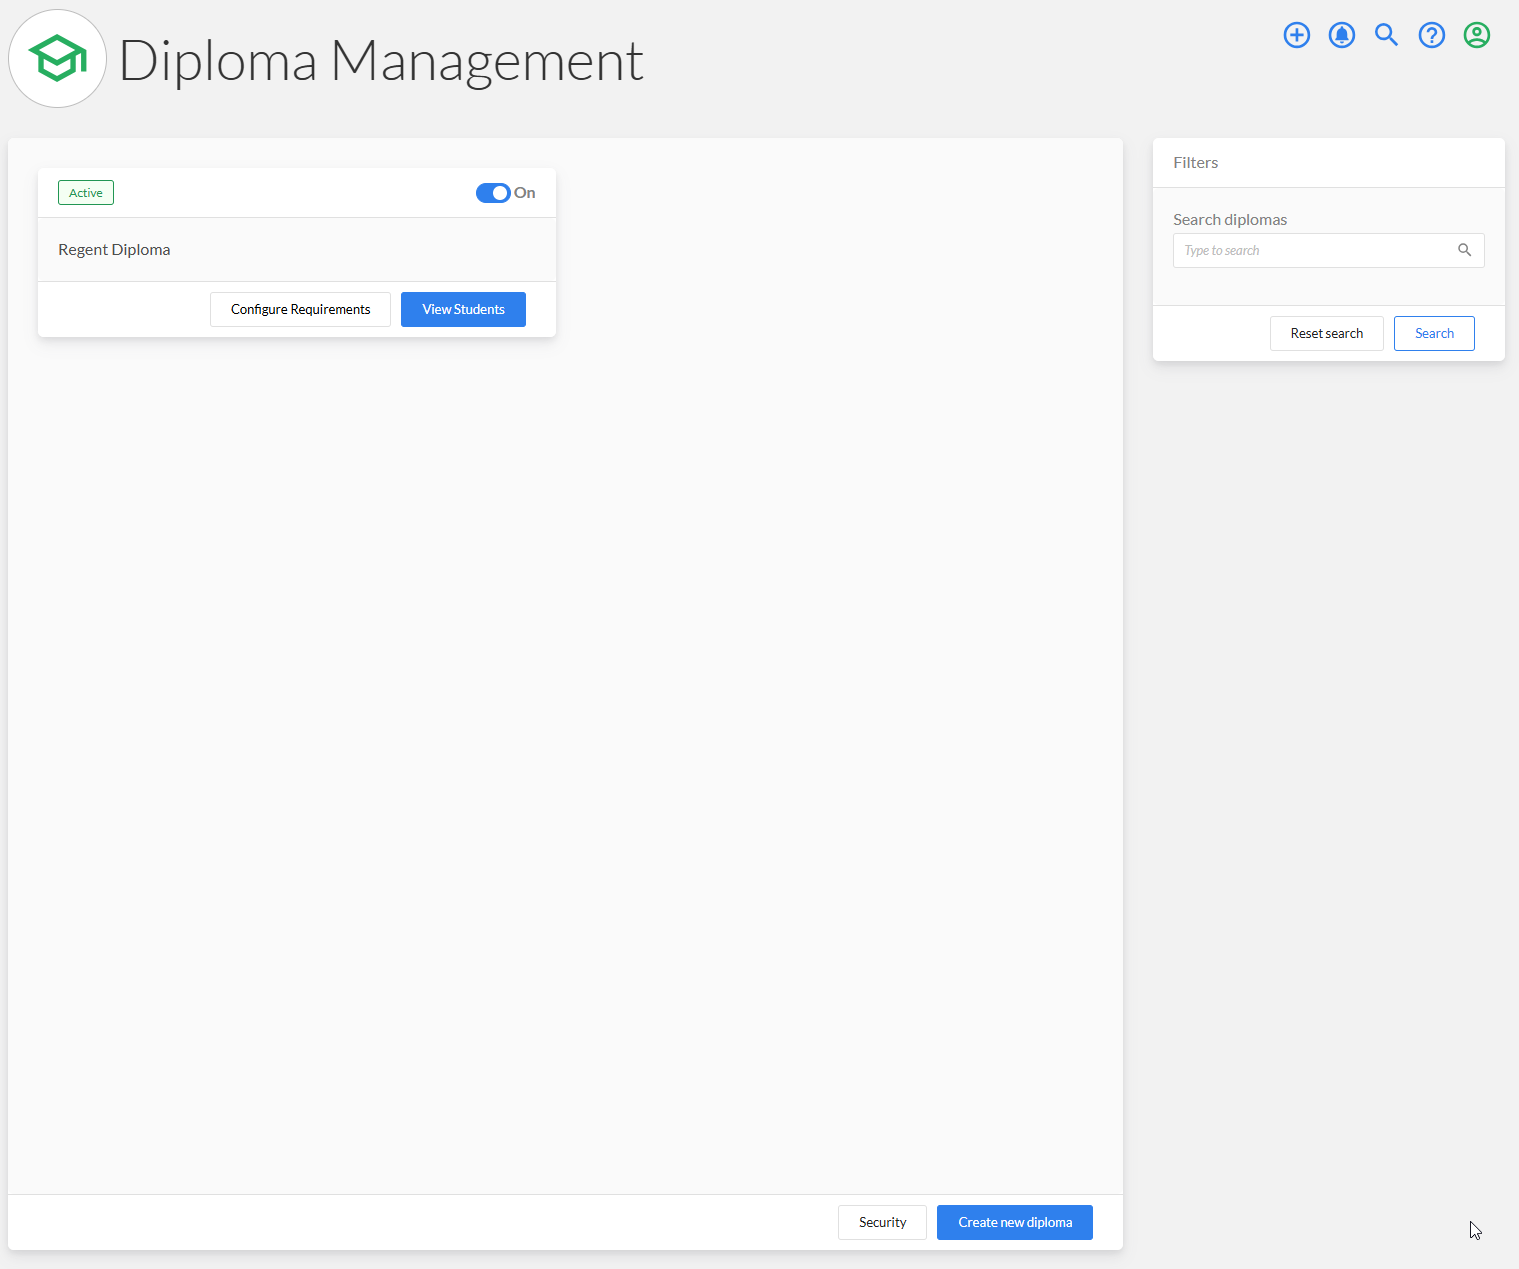
Task: Click the graduation cap logo icon
Action: click(57, 59)
